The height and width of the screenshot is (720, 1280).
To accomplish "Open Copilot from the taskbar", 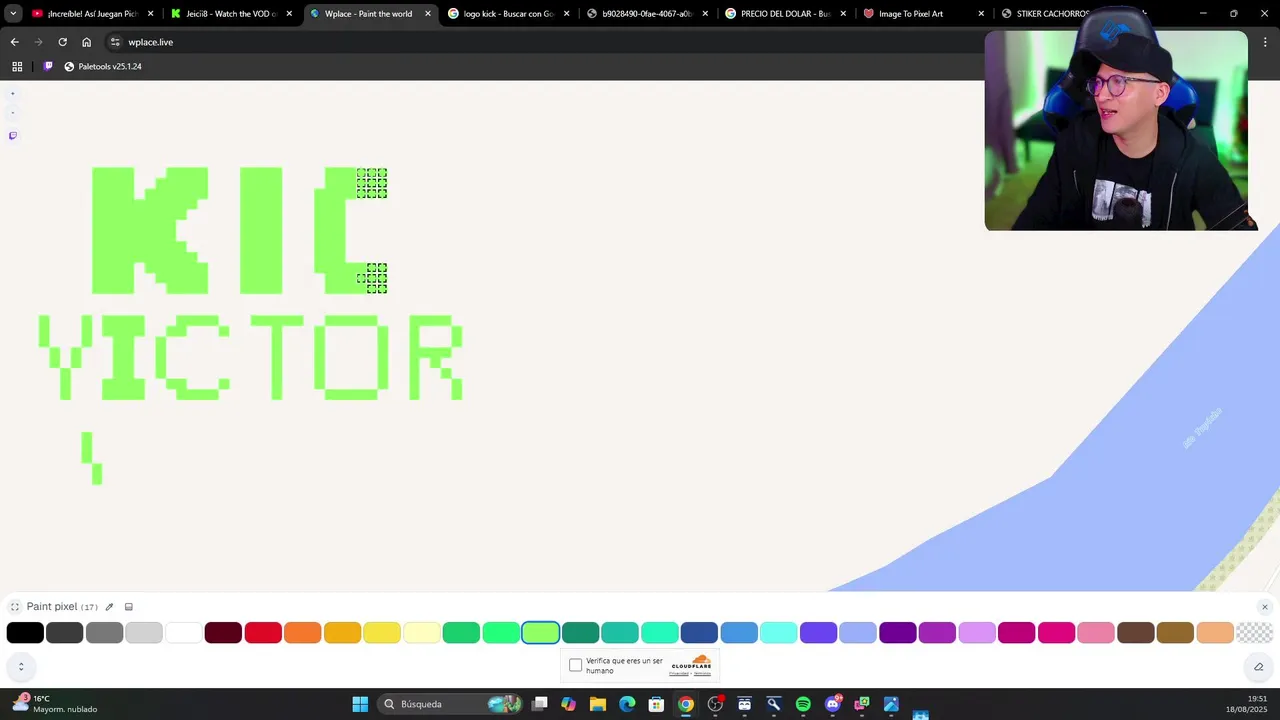I will click(x=569, y=704).
